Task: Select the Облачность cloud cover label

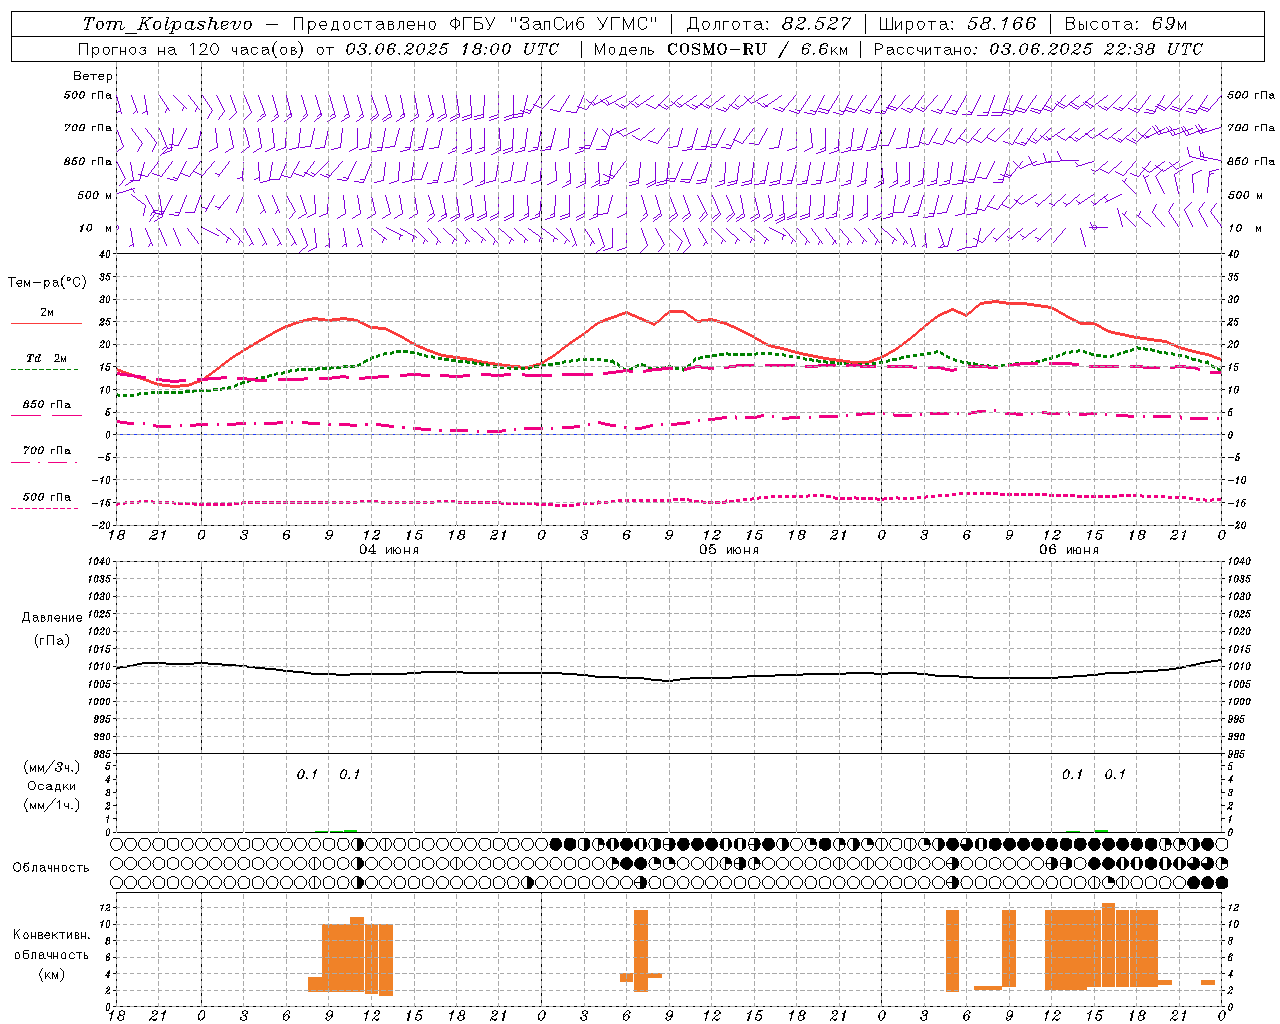Action: pos(51,867)
